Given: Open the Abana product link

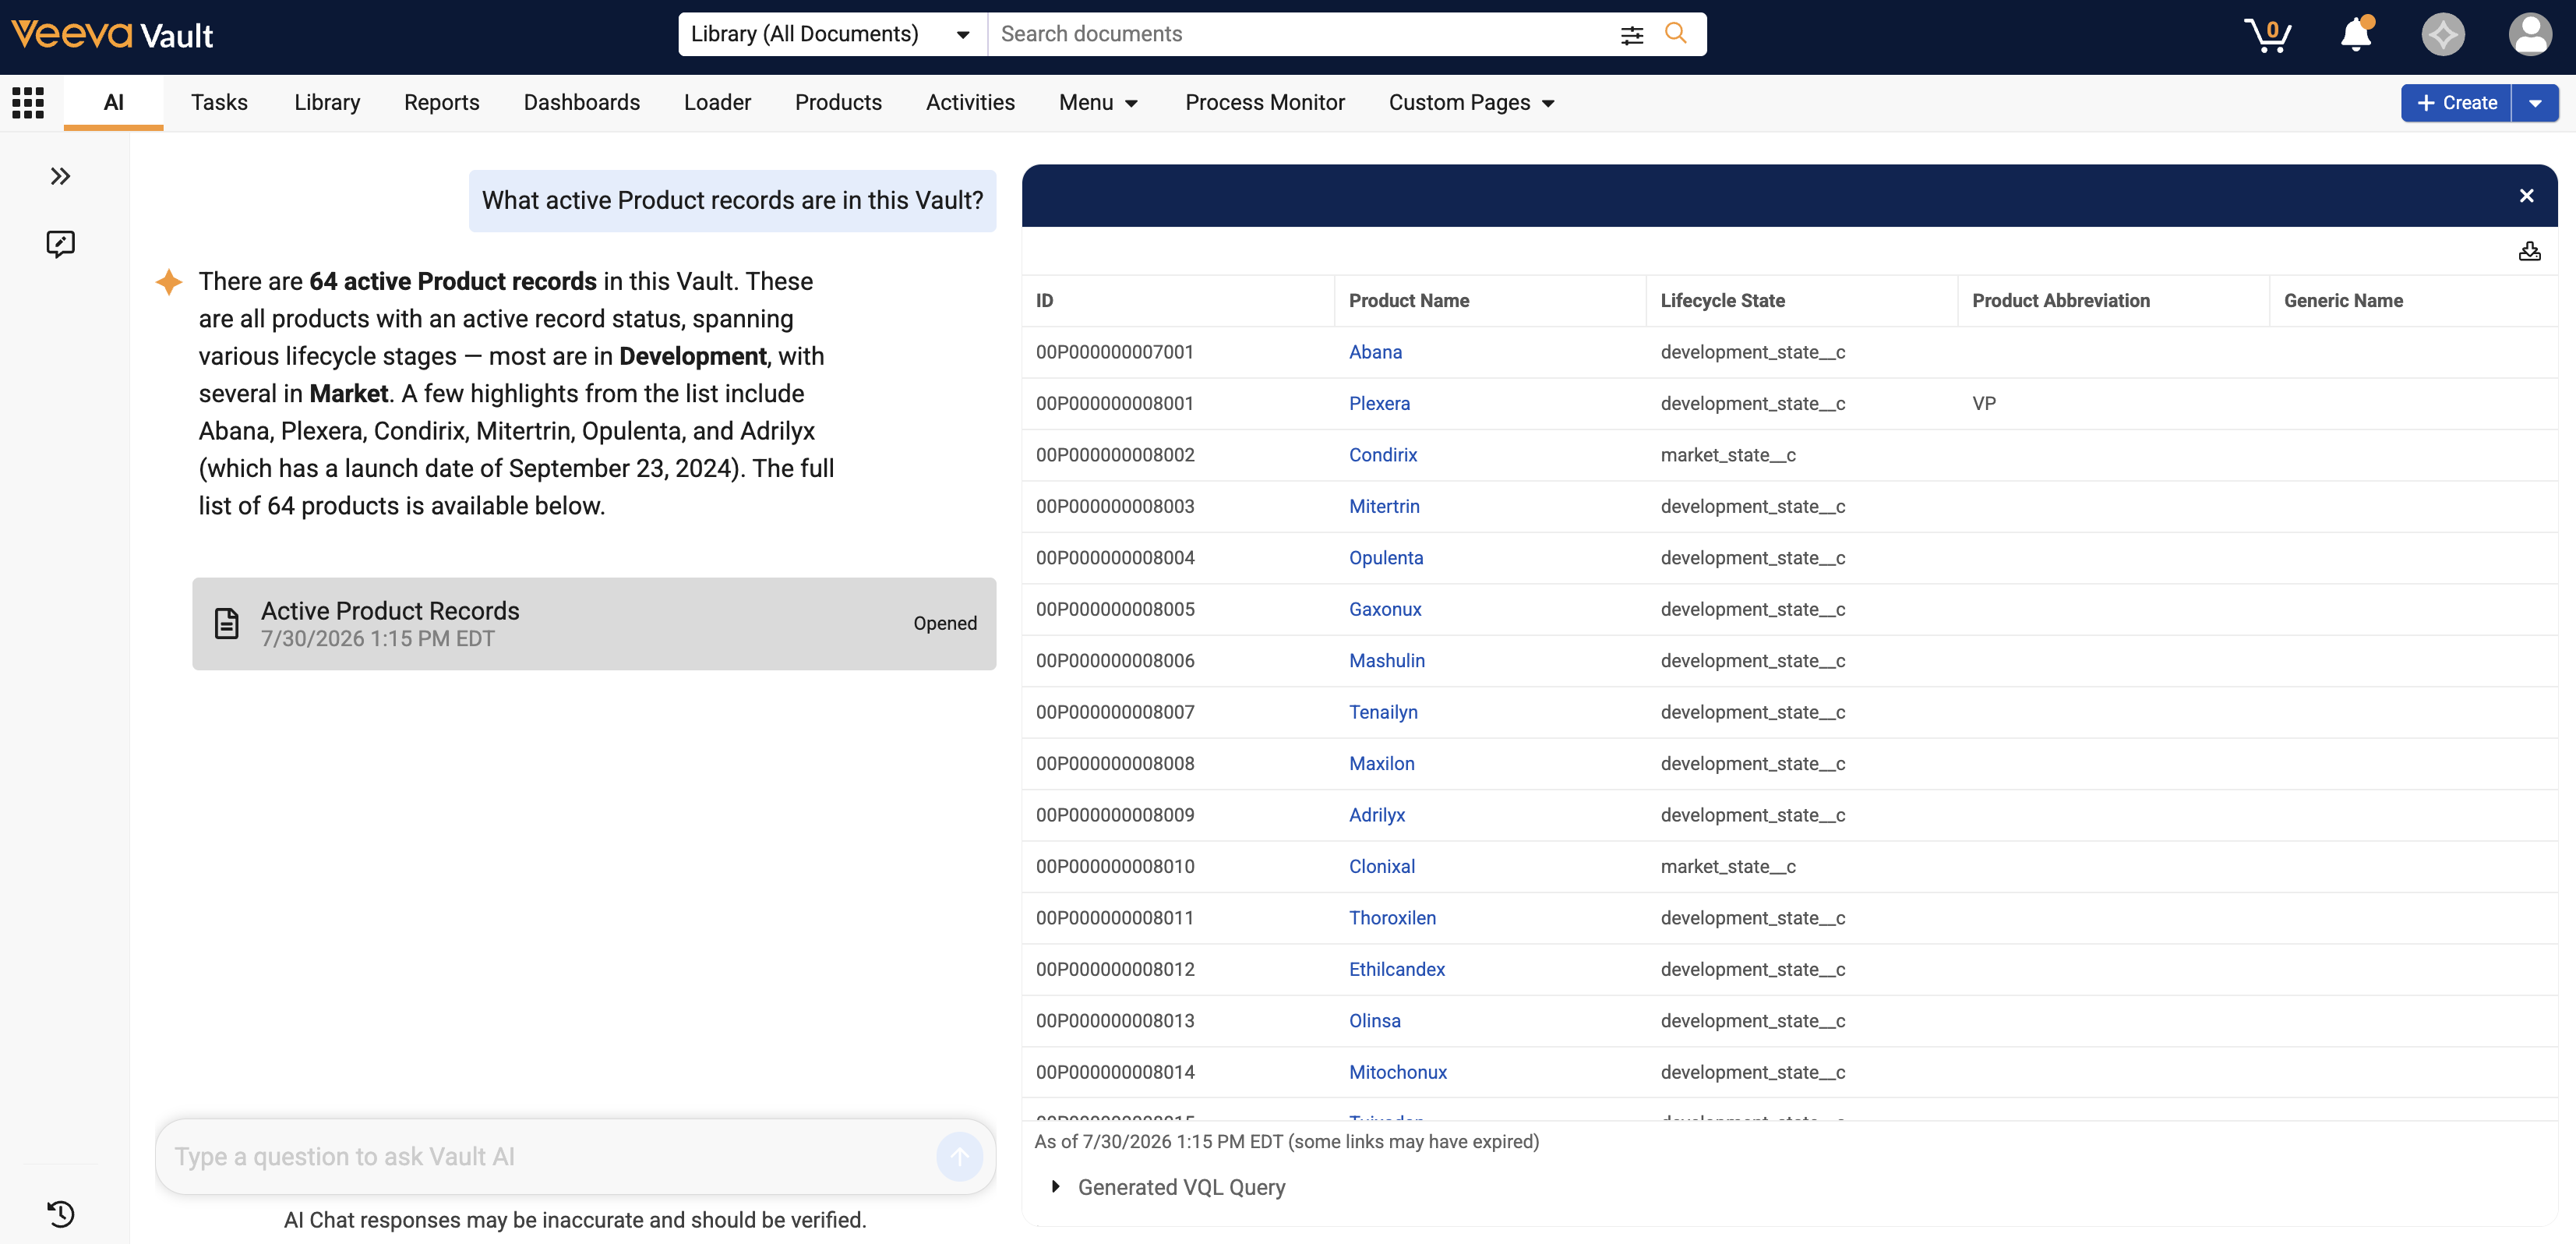Looking at the screenshot, I should tap(1375, 352).
